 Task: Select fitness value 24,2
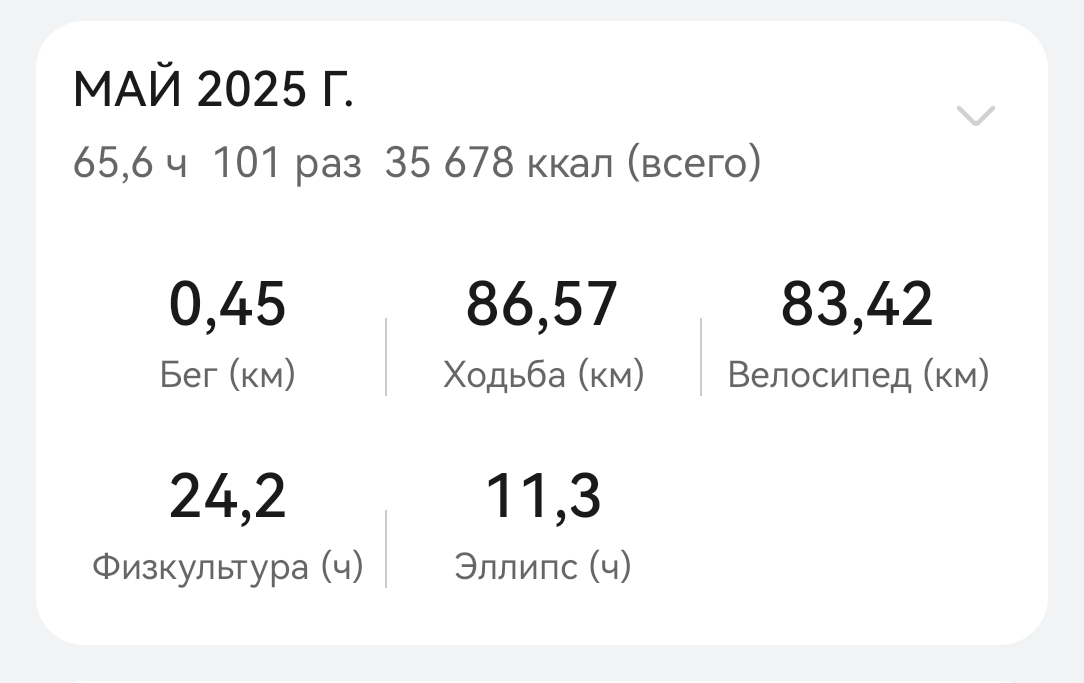[x=227, y=496]
